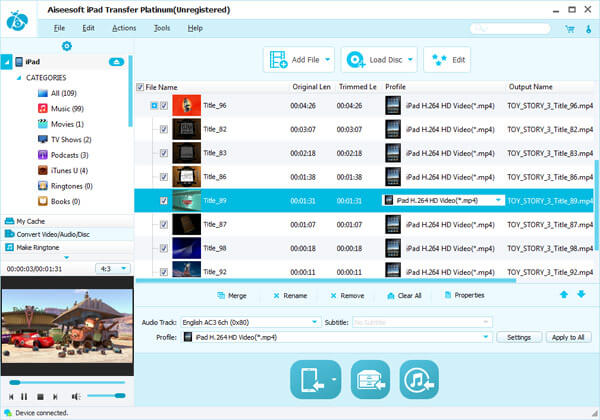Open Make Ringtone section

pos(67,247)
